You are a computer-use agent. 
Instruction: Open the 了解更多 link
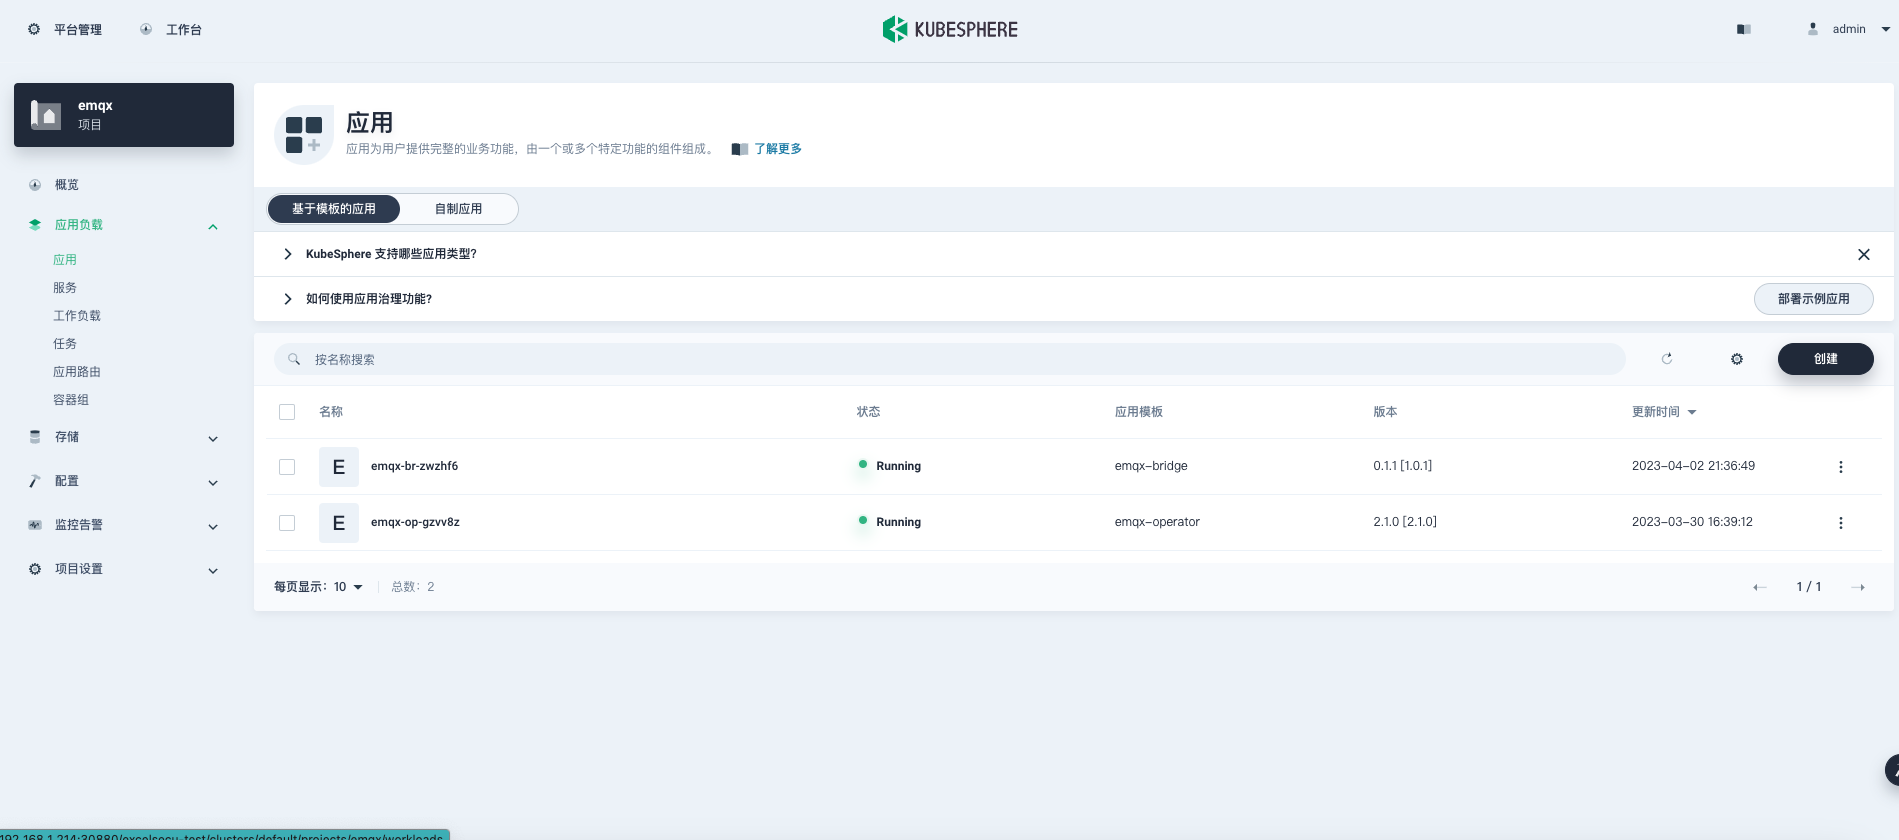778,149
